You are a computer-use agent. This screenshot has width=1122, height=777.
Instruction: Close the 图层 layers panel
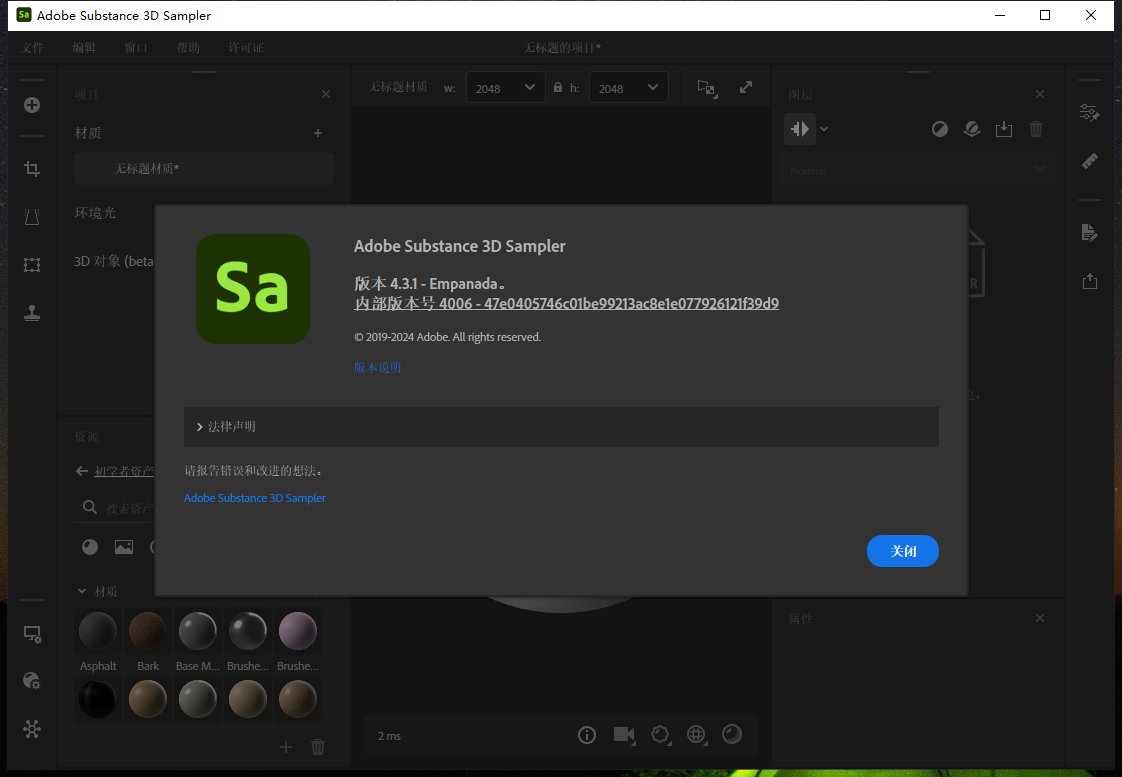pyautogui.click(x=1040, y=94)
